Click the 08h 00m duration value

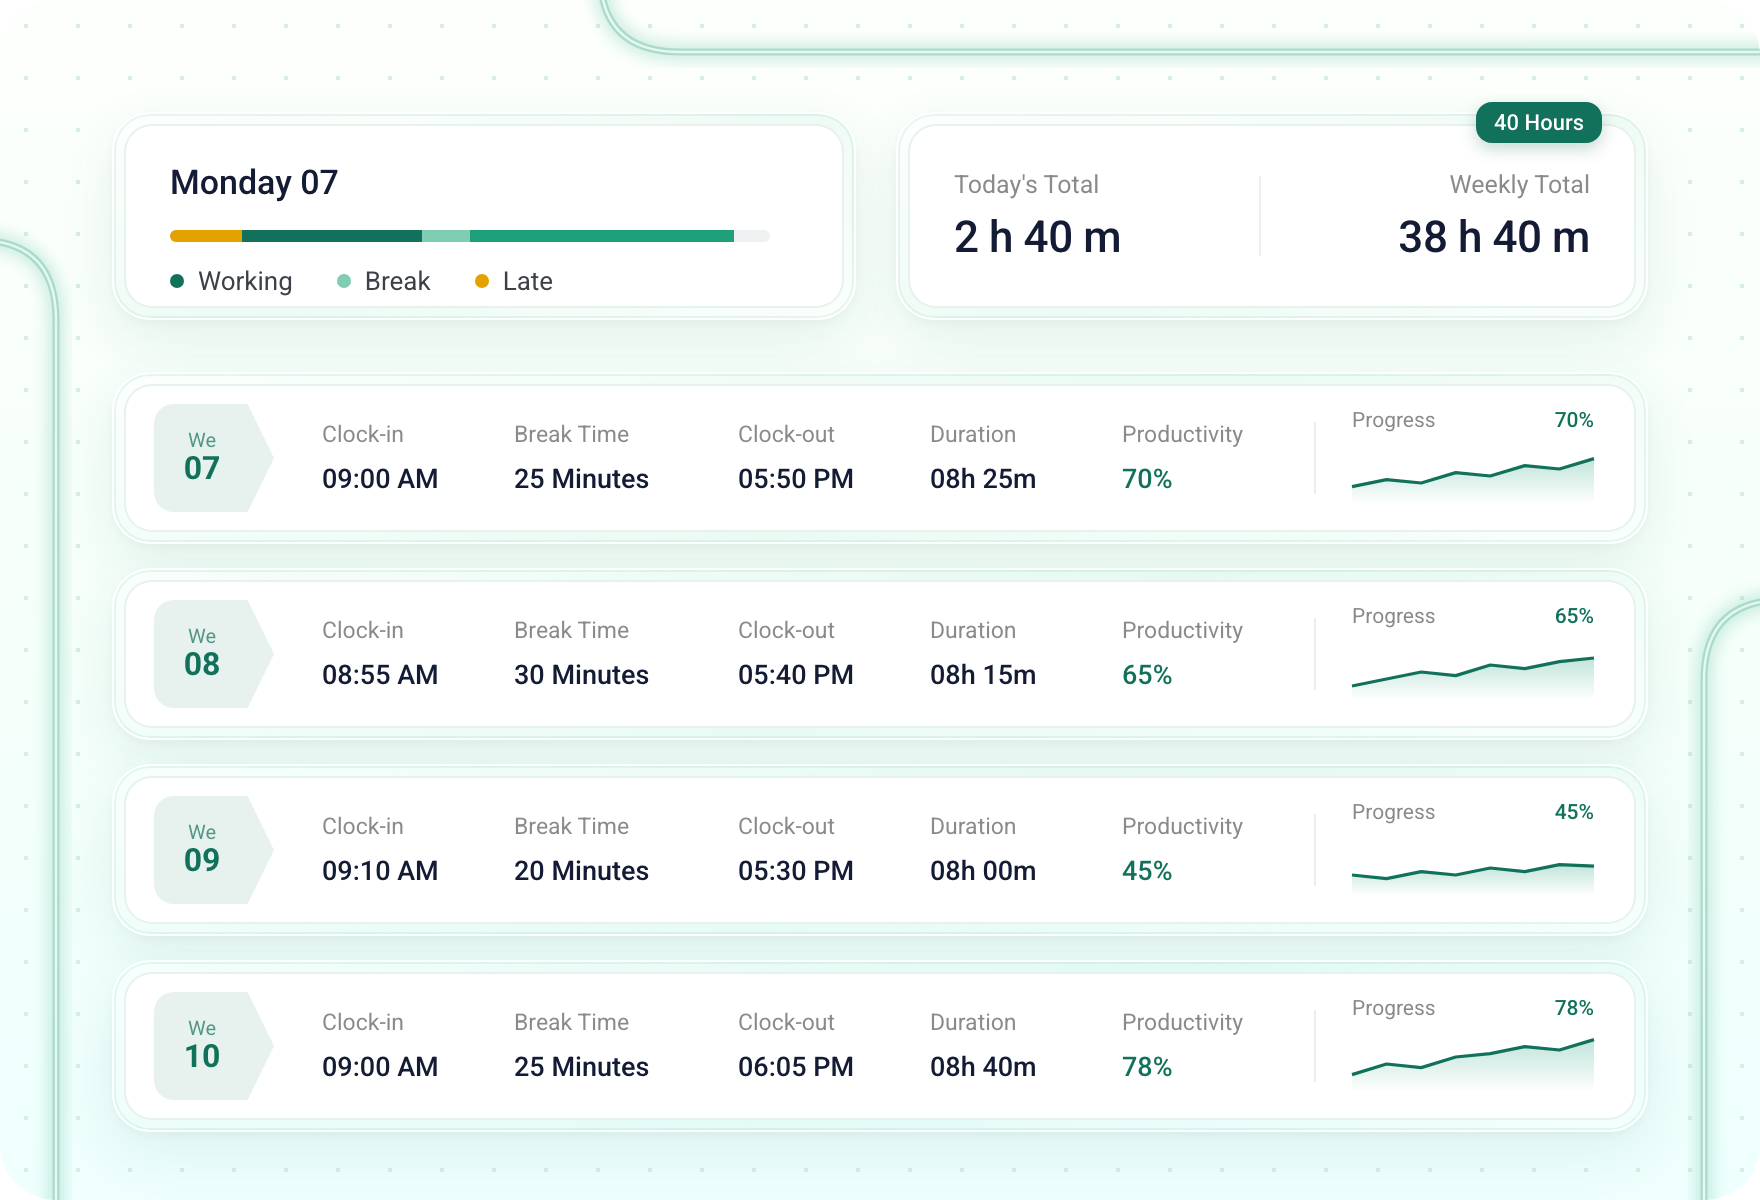[x=983, y=871]
